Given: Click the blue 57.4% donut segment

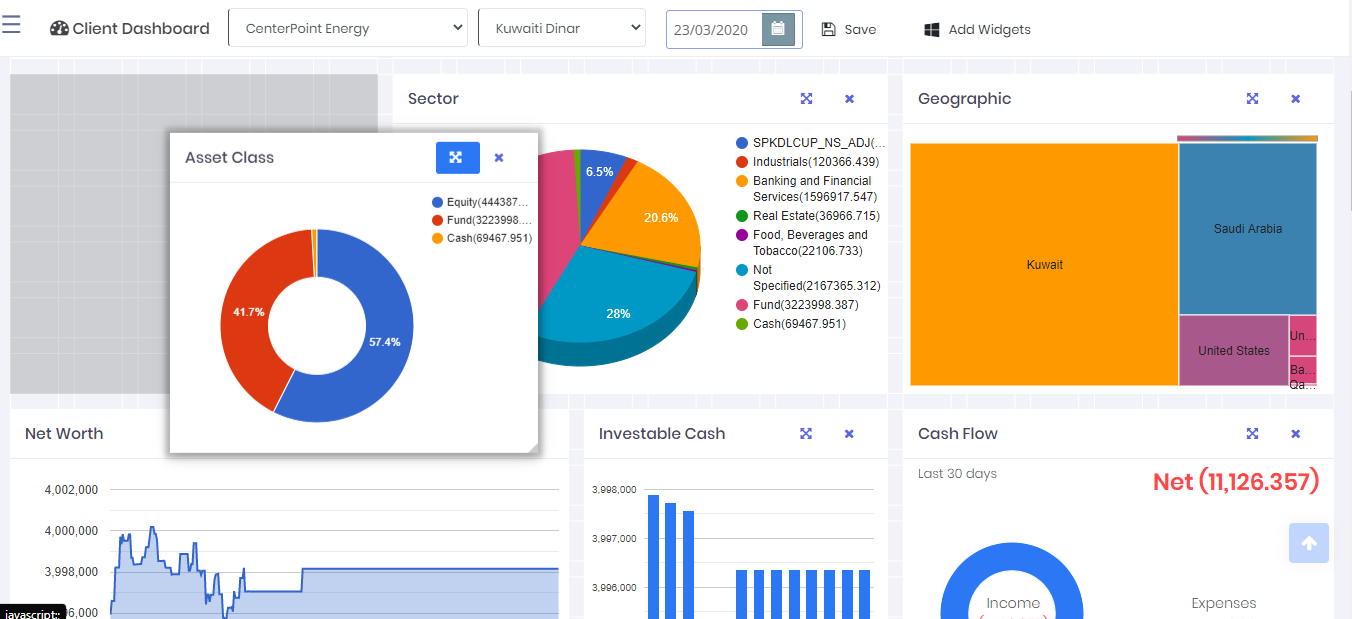Looking at the screenshot, I should (x=384, y=342).
